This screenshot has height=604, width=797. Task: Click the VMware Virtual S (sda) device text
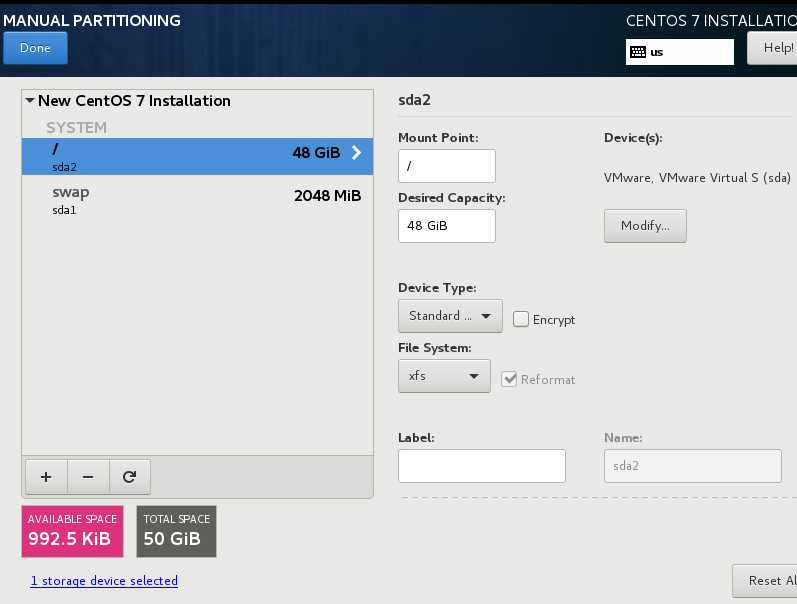[697, 177]
